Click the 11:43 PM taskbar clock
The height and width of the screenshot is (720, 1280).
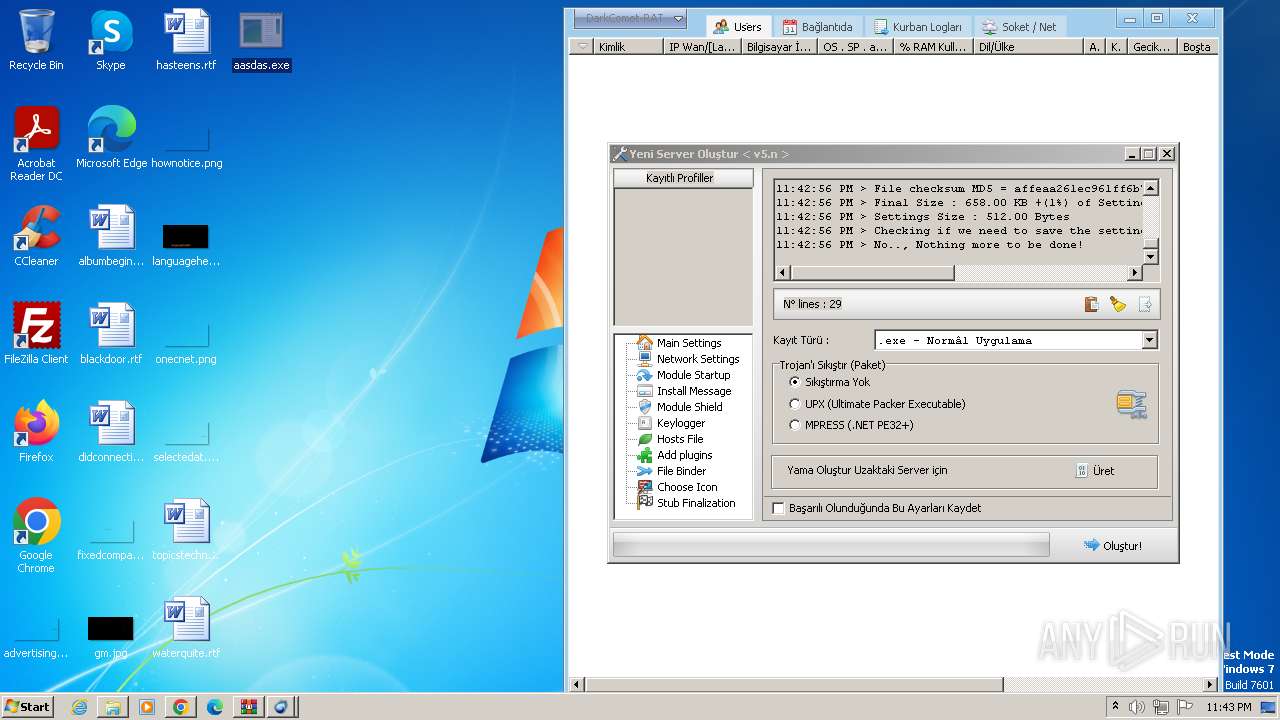click(x=1228, y=707)
